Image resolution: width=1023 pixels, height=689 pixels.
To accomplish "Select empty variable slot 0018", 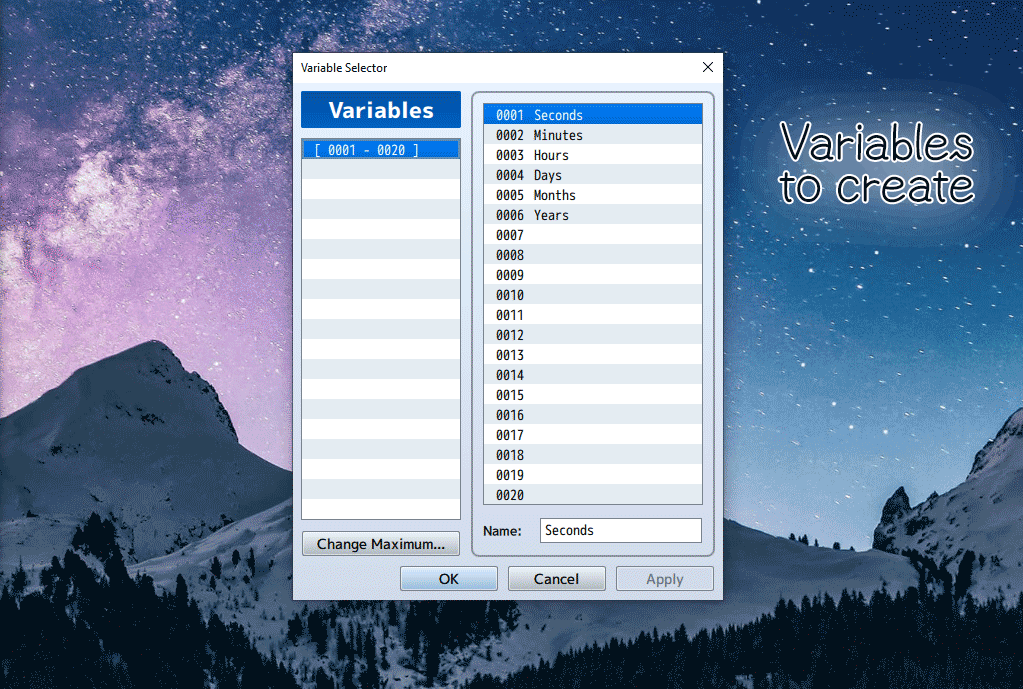I will pyautogui.click(x=592, y=454).
